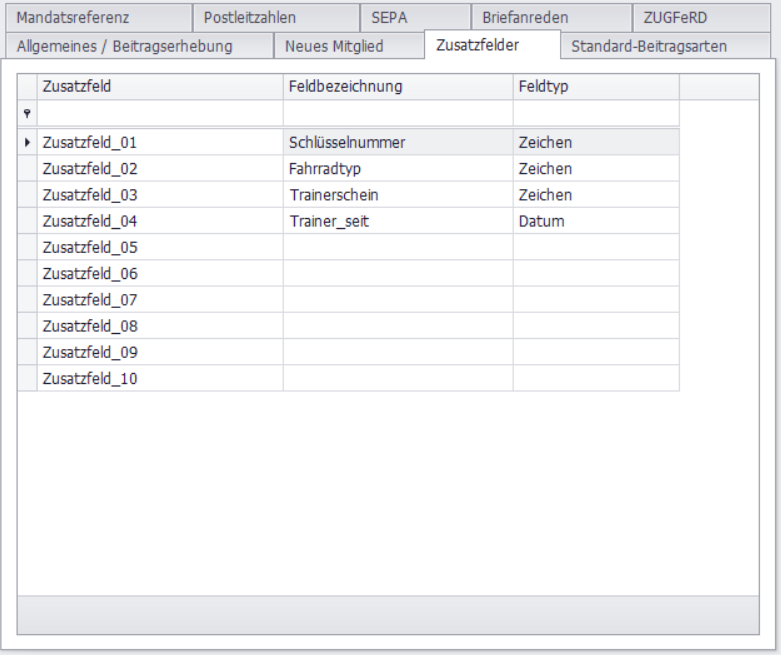Open the Feldtyp cell for Trainer_seit
This screenshot has width=781, height=655.
pos(595,221)
